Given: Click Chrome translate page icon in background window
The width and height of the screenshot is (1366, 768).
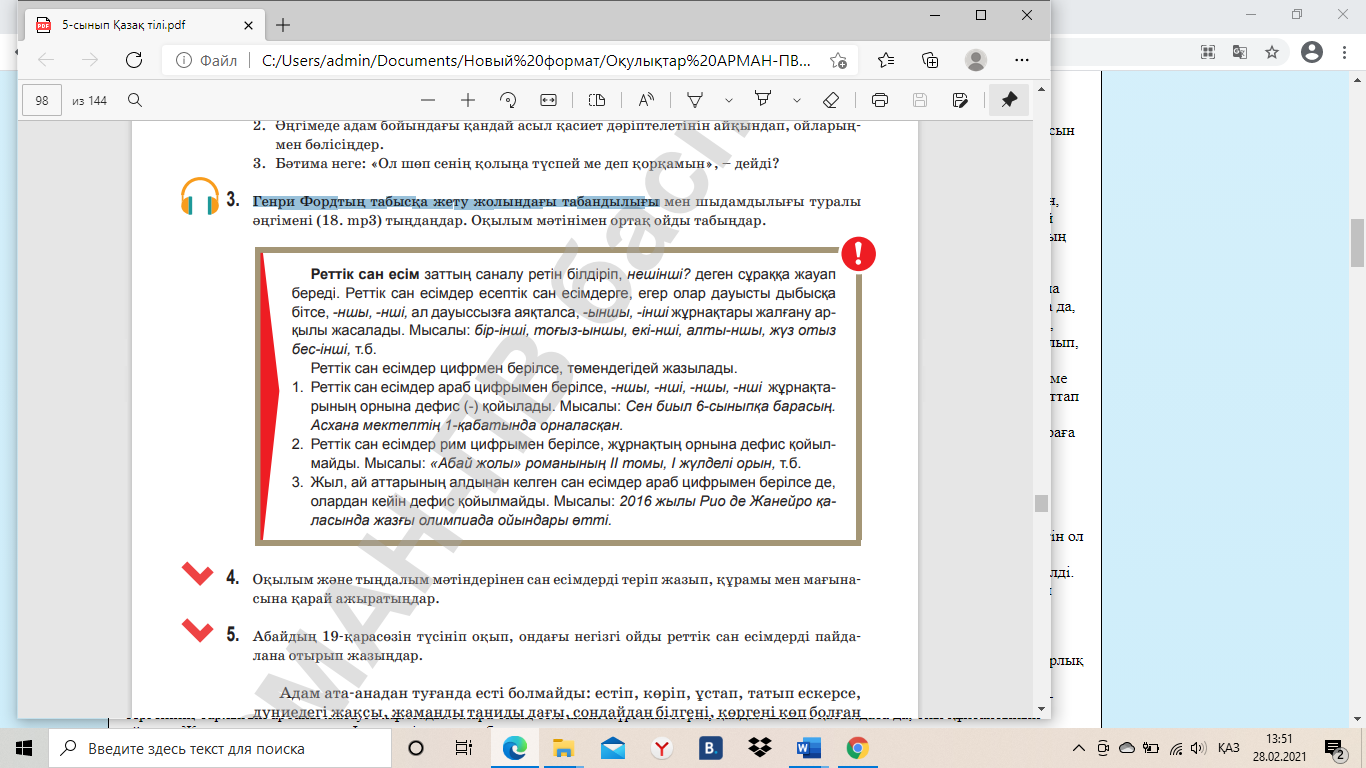Looking at the screenshot, I should (x=1240, y=51).
